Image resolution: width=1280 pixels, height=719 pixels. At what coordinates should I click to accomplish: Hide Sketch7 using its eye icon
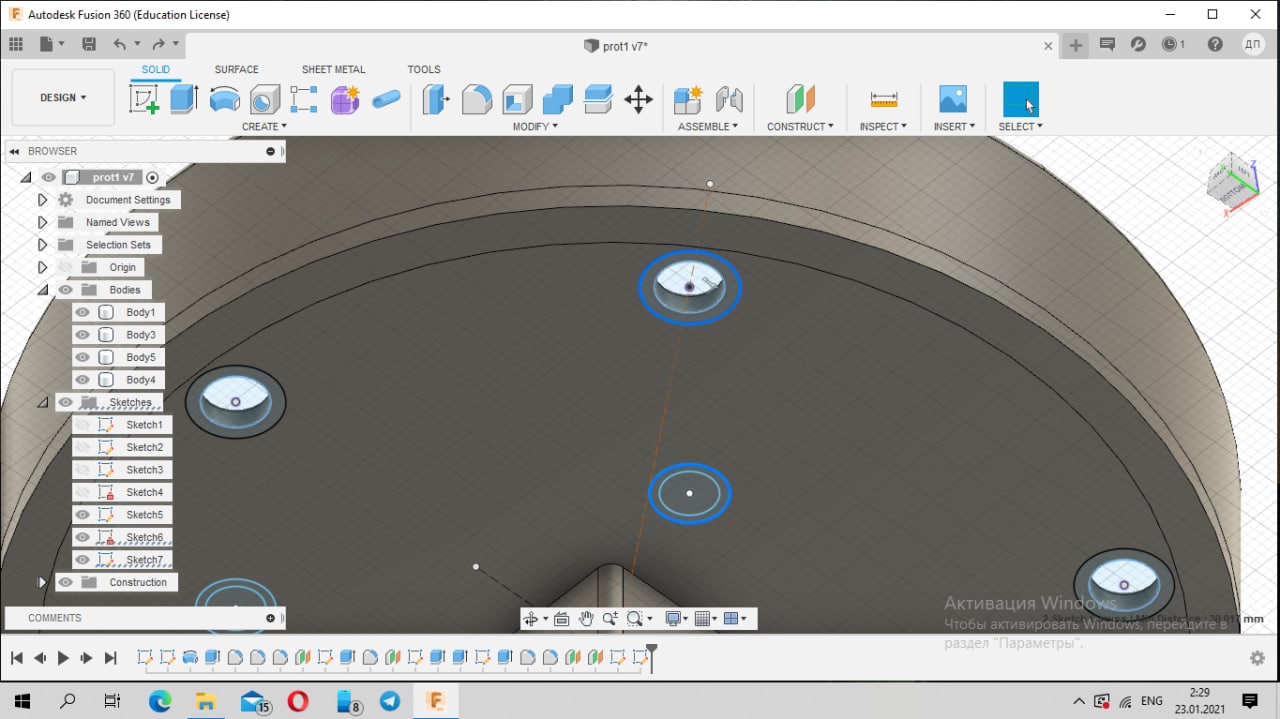coord(82,560)
